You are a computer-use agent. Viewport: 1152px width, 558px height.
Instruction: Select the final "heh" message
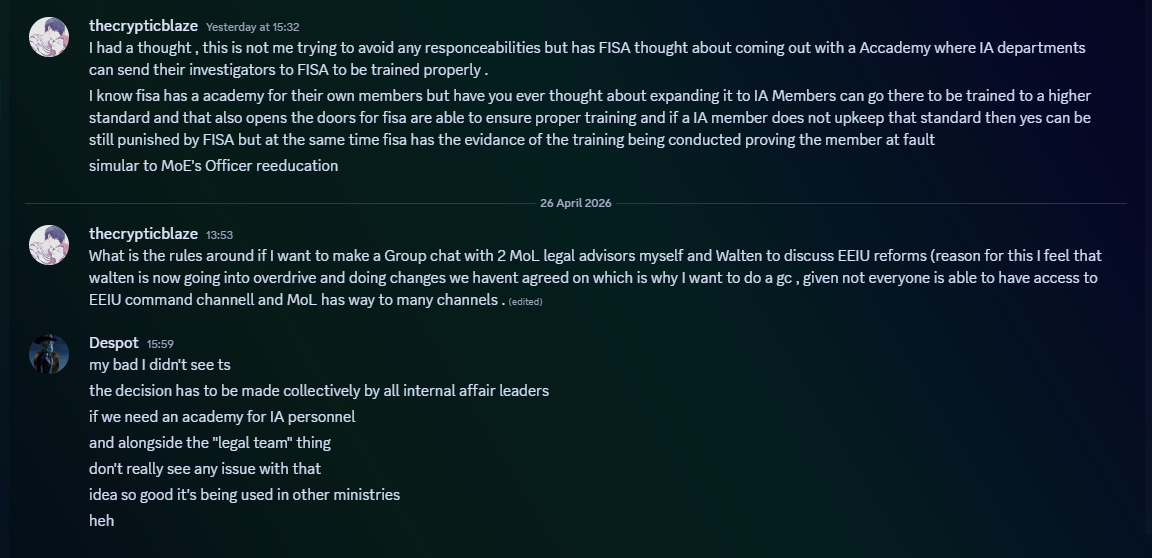[x=101, y=521]
